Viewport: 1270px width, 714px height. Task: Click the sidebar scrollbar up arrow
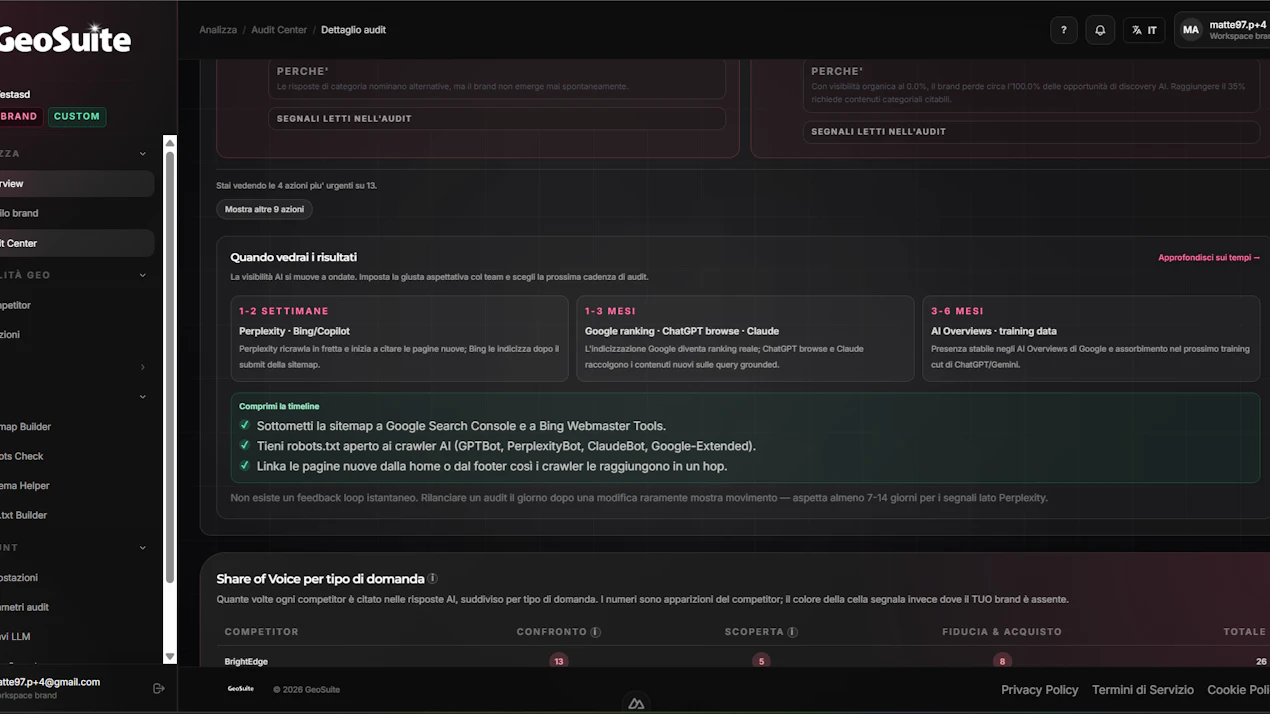170,143
